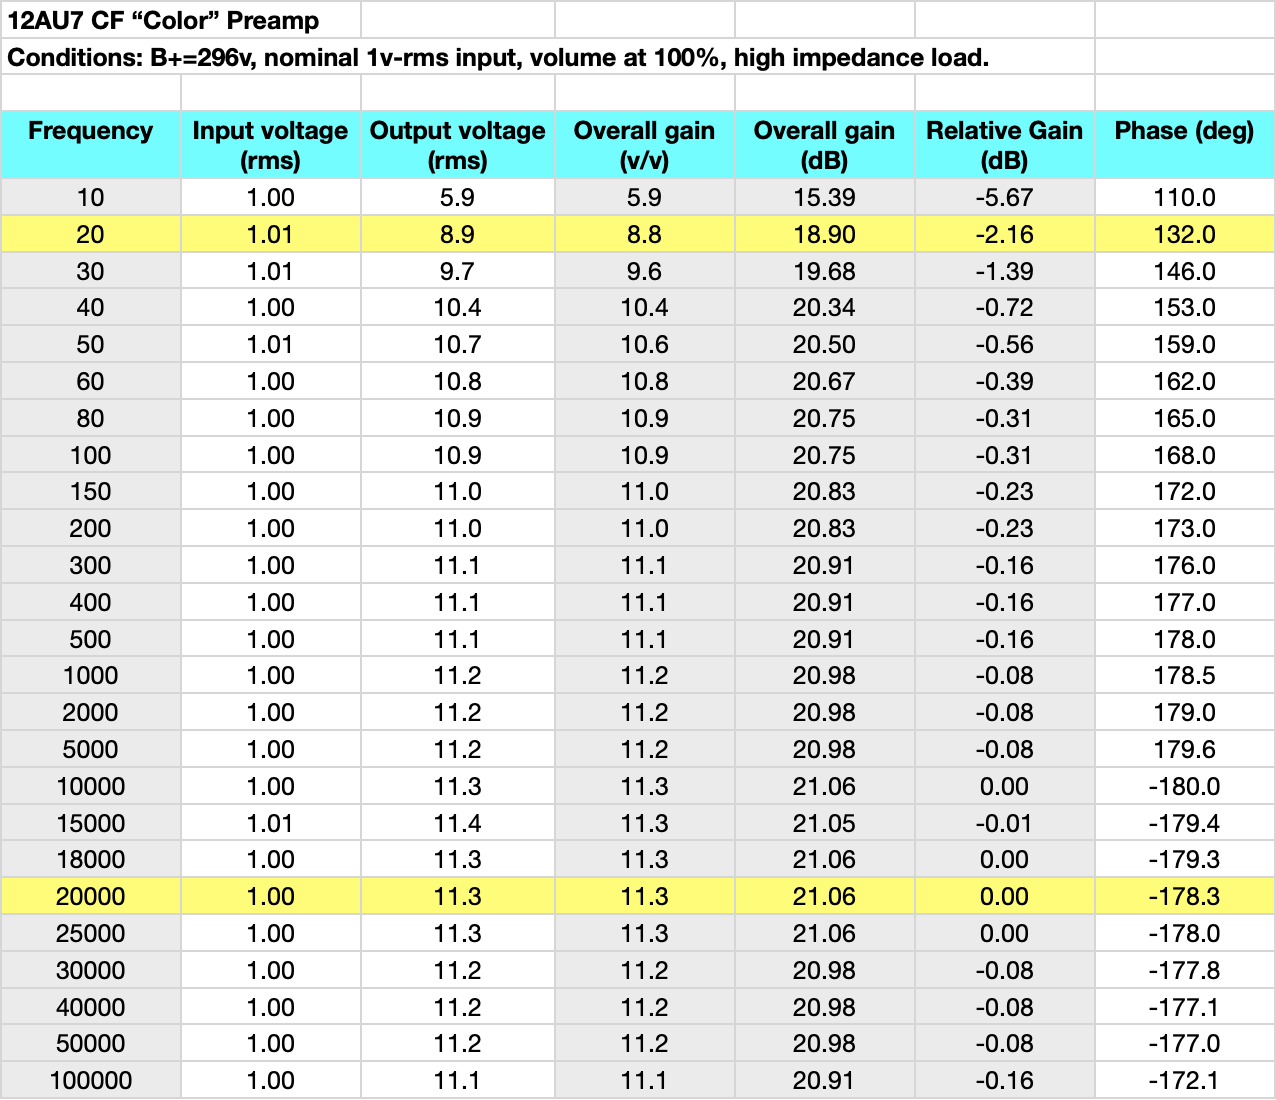Click the phase cell 110.0
The width and height of the screenshot is (1276, 1100).
[1184, 197]
